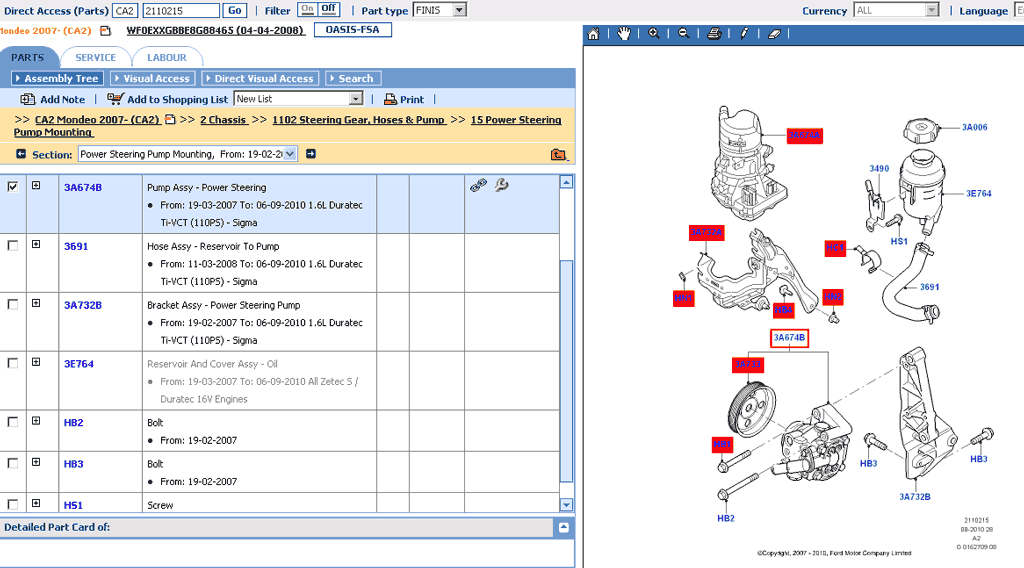Screen dimensions: 1024x568
Task: Click the vehicle icon in breadcrumb
Action: coord(170,119)
